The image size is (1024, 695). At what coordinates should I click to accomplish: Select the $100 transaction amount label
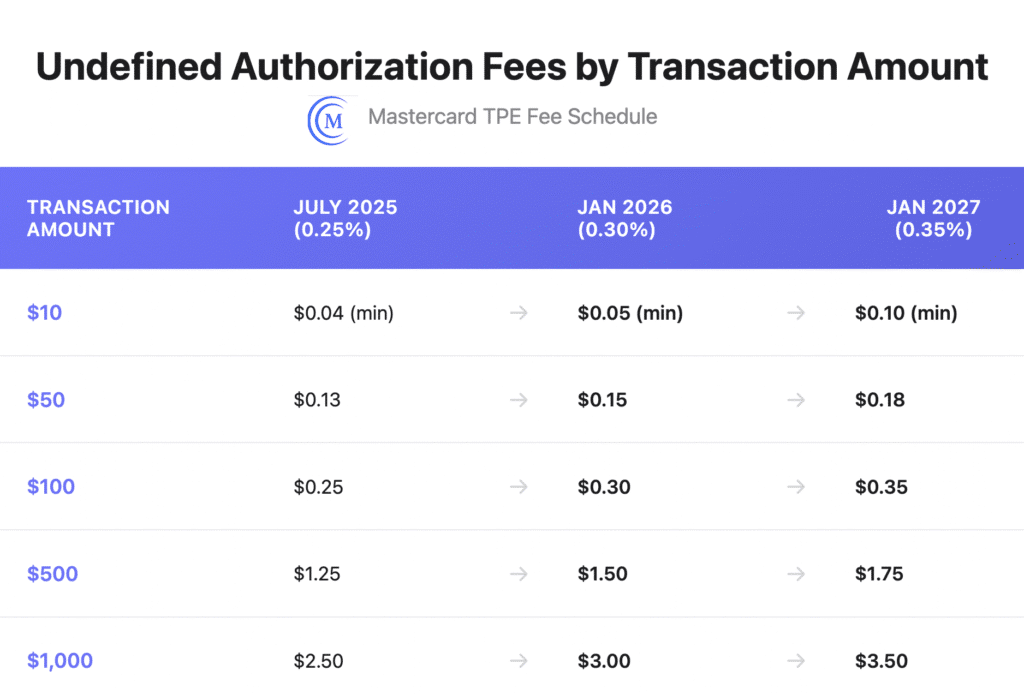51,487
